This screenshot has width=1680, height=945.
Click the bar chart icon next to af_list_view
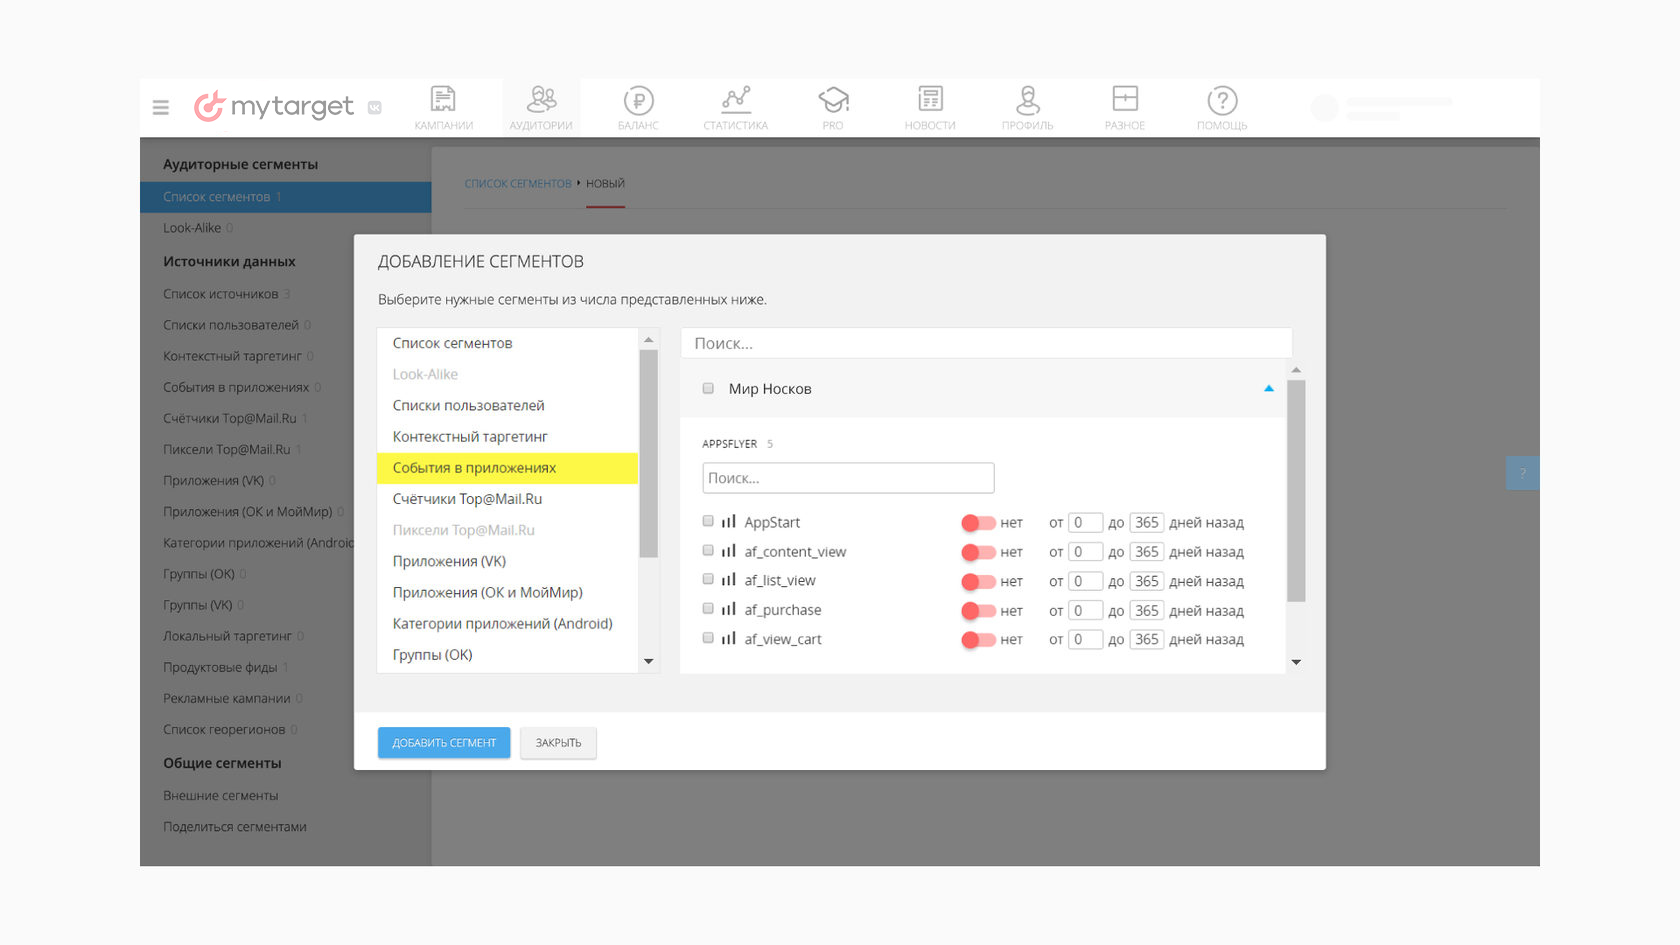[x=729, y=579]
